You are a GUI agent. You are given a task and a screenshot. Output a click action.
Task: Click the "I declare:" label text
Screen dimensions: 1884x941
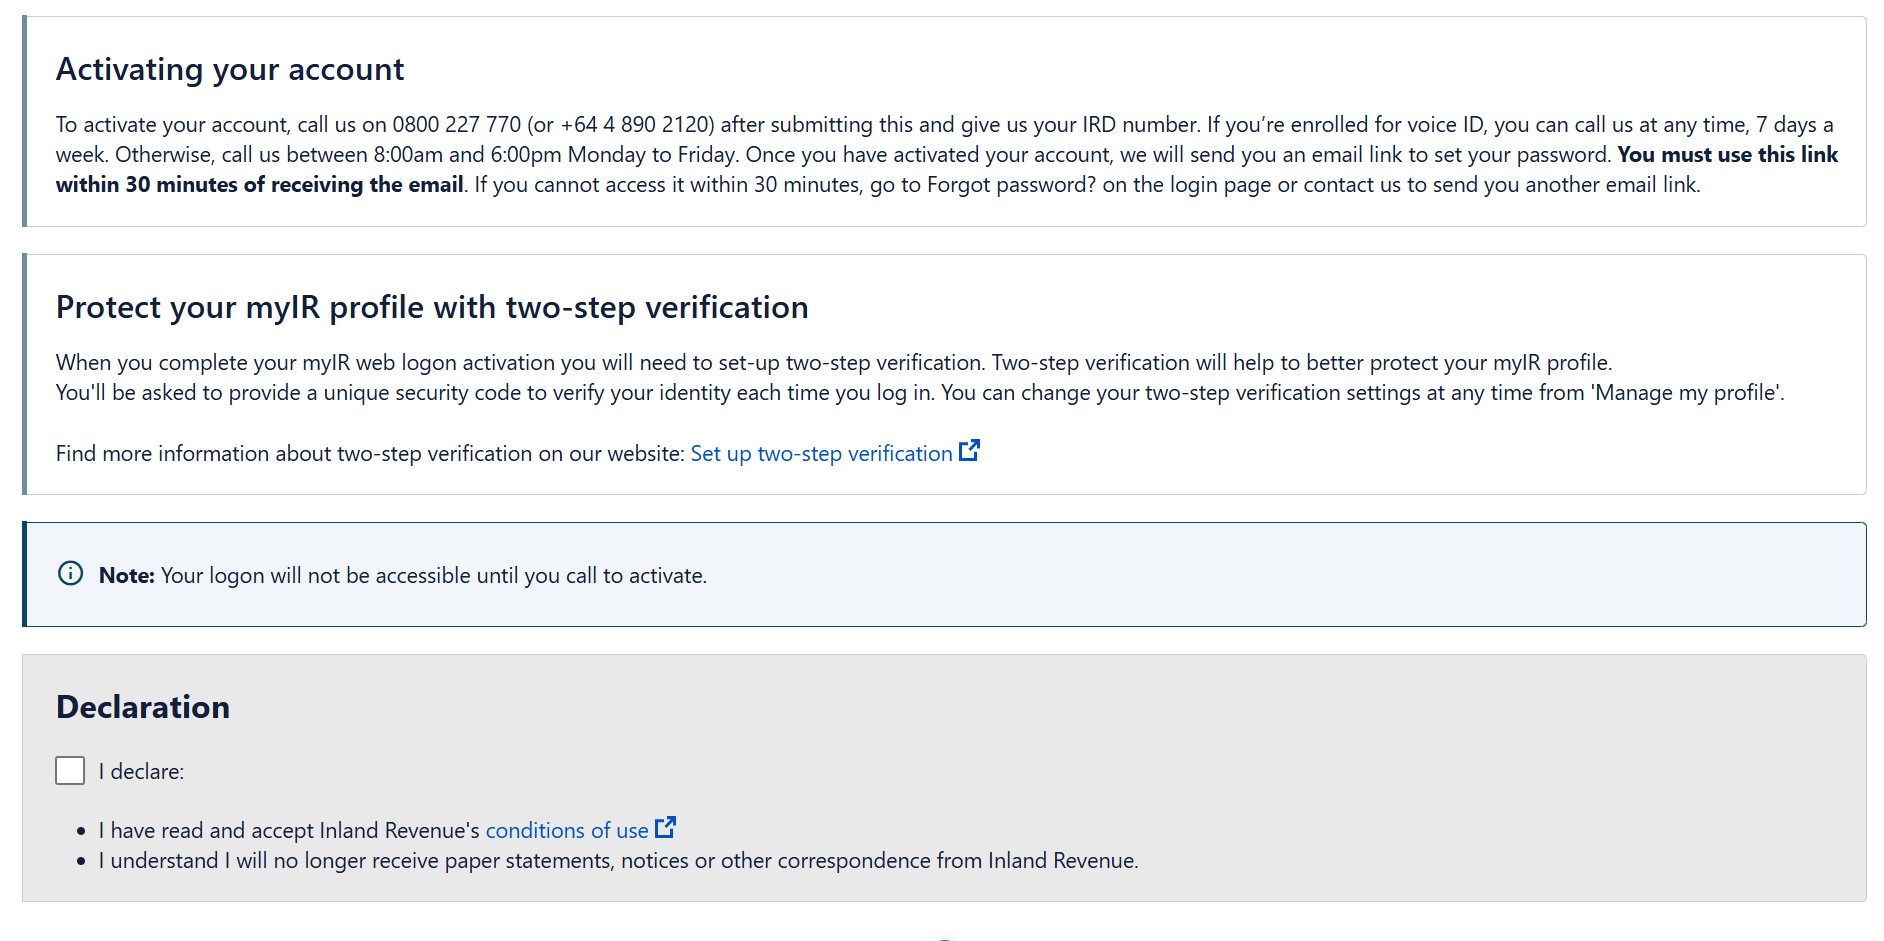point(141,772)
